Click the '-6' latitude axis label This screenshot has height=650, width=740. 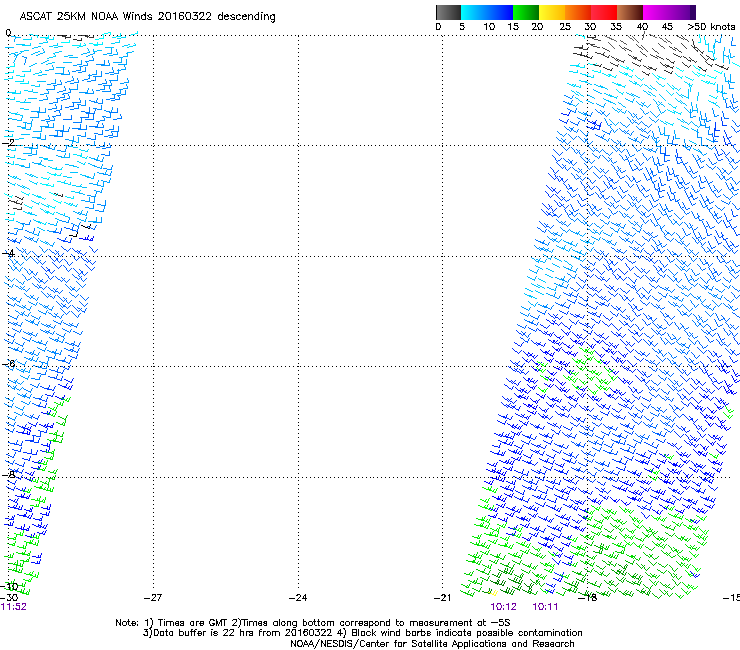click(8, 363)
